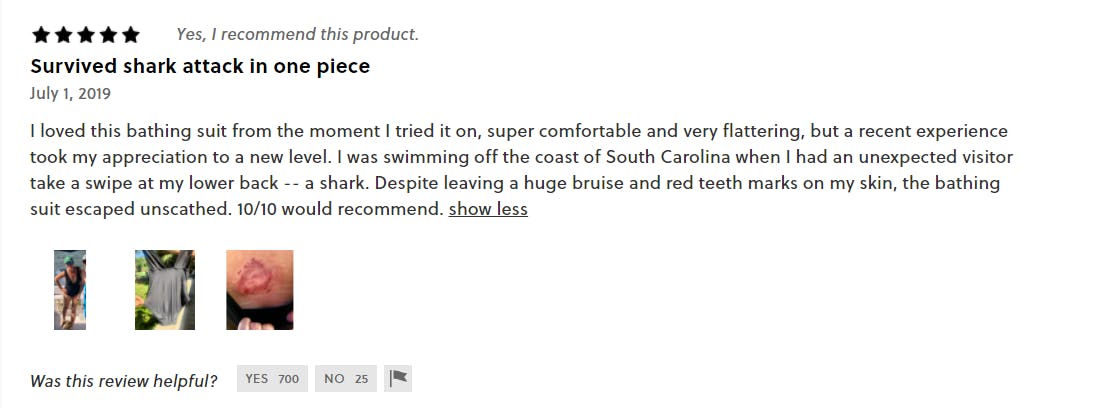Click the fifth (last) rating star

point(130,35)
